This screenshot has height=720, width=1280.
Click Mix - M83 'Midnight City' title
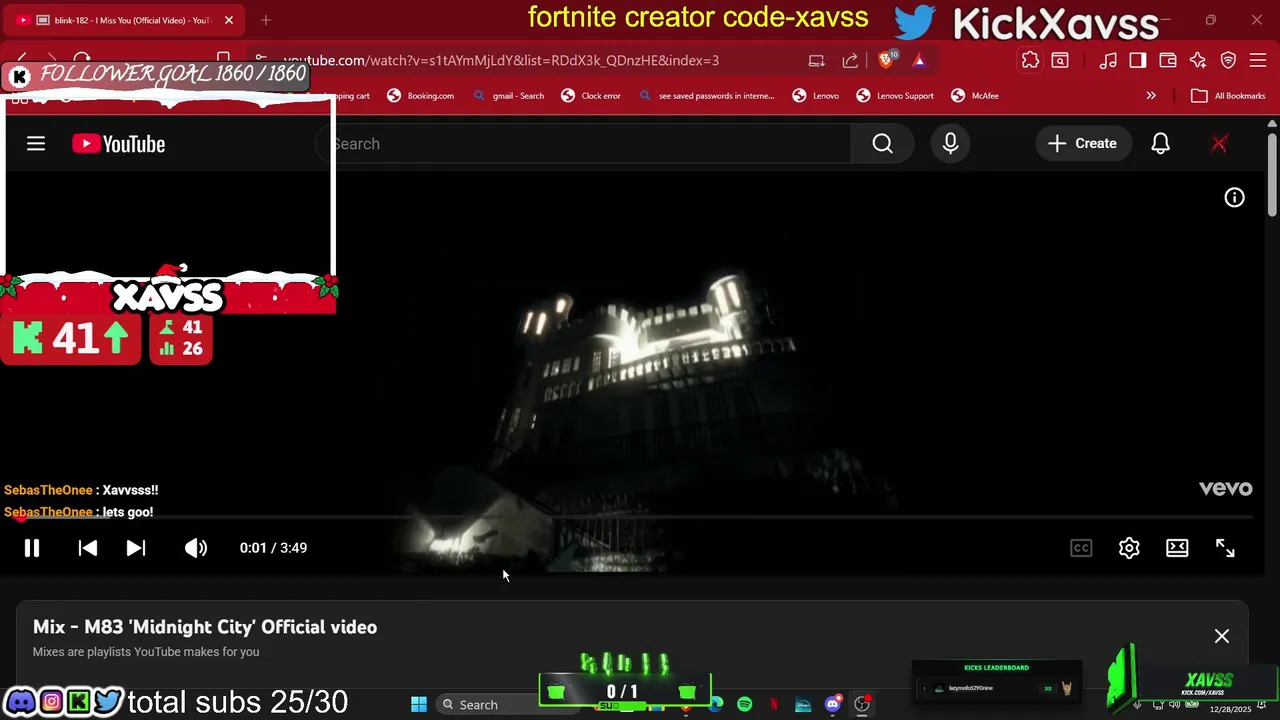tap(205, 627)
